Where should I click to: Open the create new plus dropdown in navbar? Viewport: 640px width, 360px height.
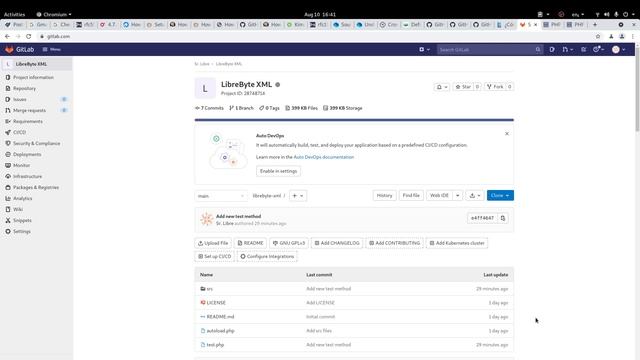coord(424,49)
